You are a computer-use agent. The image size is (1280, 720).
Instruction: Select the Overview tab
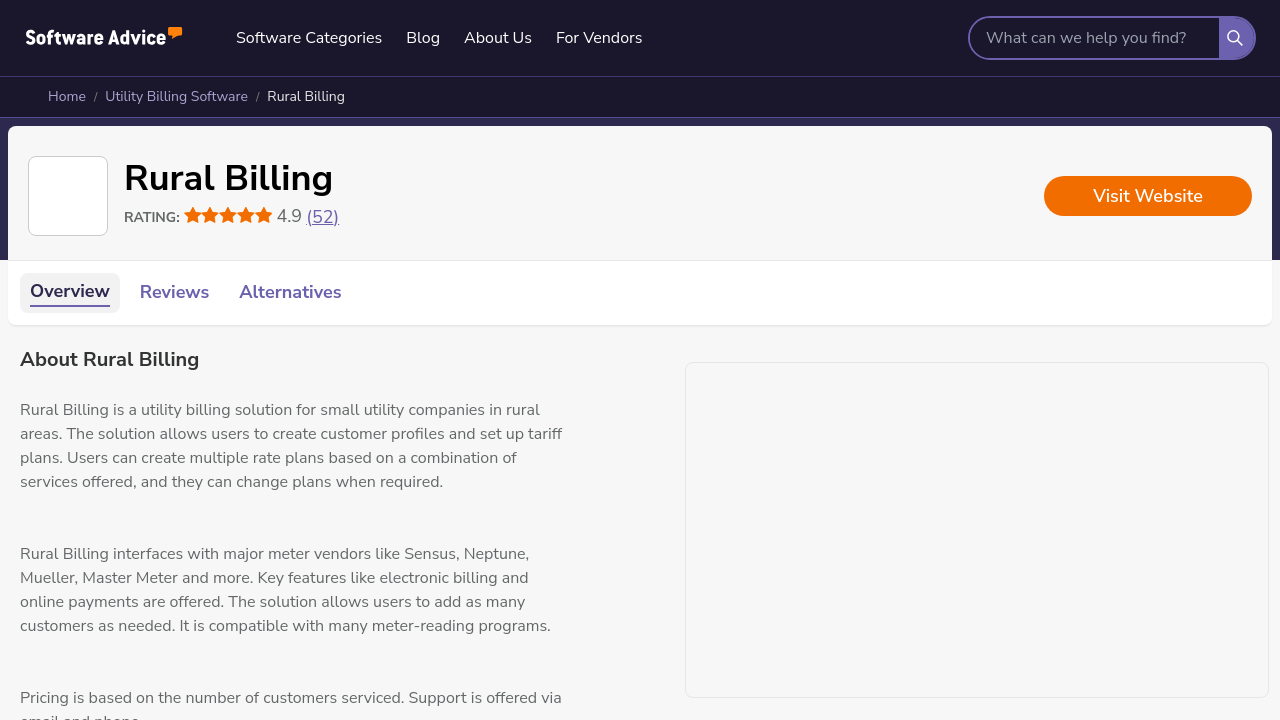70,292
